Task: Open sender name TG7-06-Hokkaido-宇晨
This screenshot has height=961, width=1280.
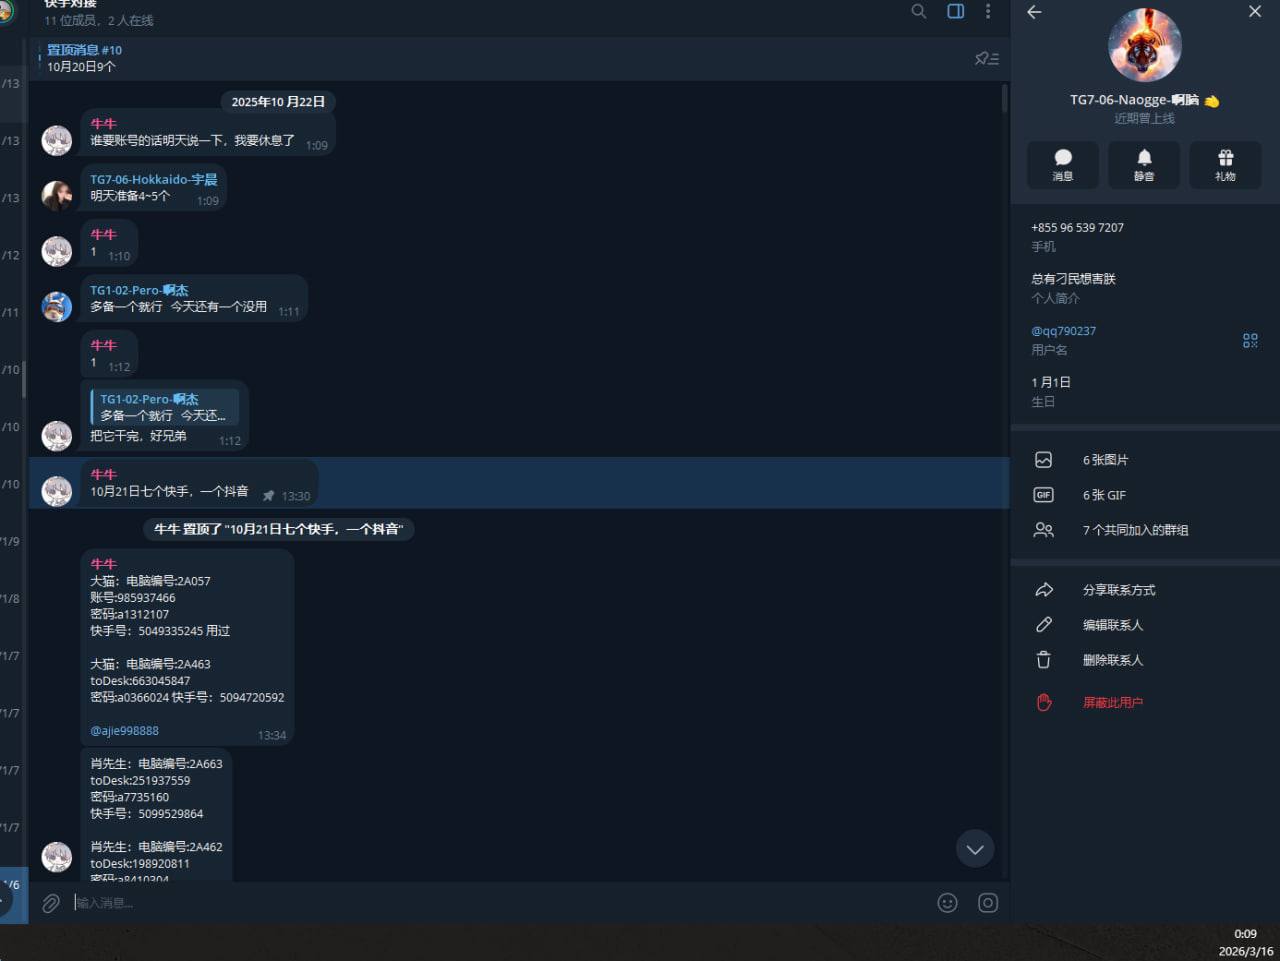Action: [x=153, y=180]
